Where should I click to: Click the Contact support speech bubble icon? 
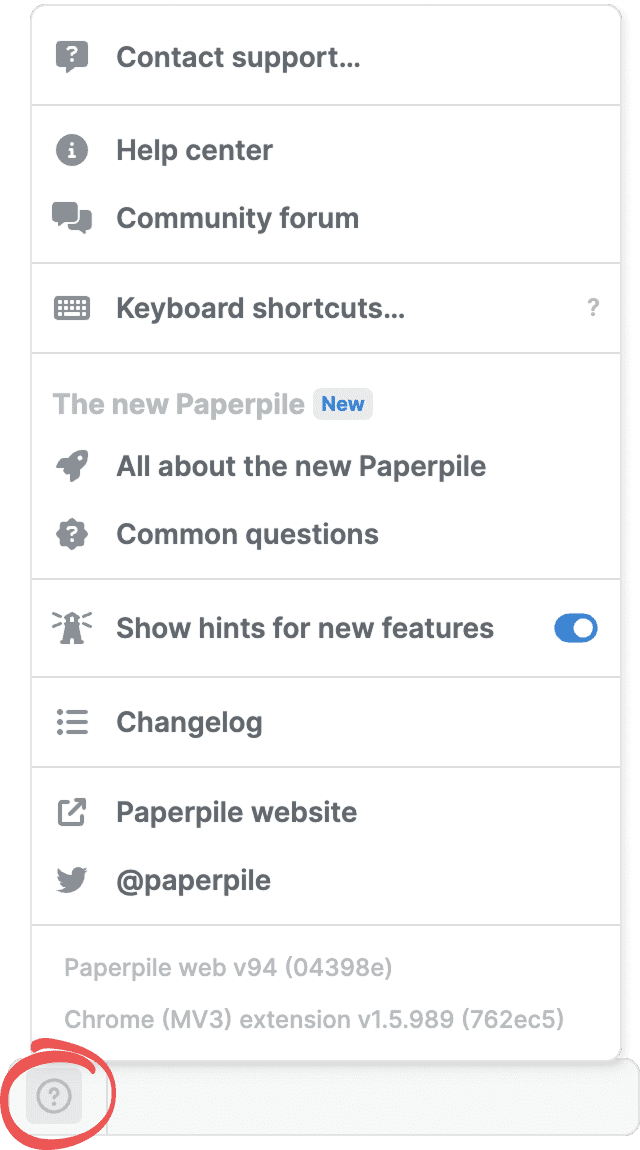pyautogui.click(x=71, y=57)
